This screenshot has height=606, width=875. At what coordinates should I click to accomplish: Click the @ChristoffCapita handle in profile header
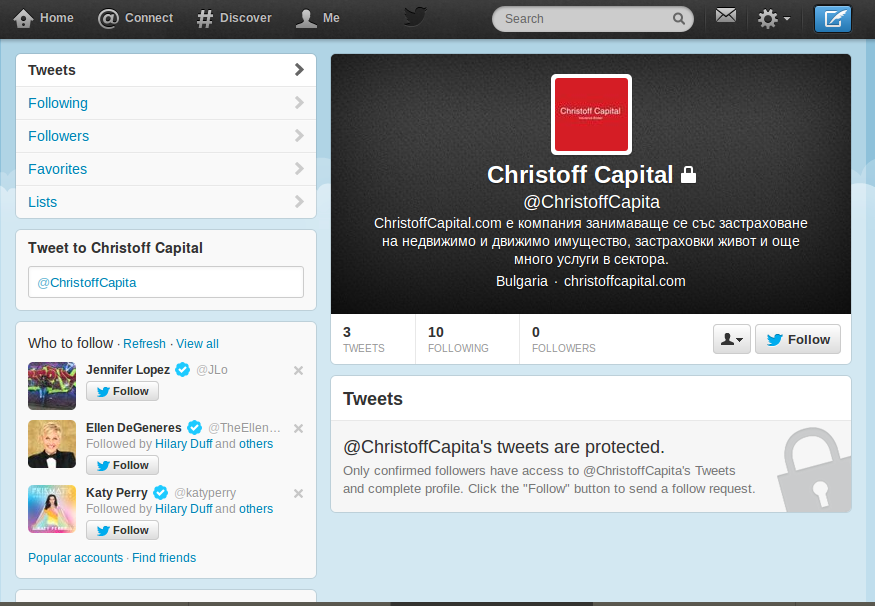point(592,202)
